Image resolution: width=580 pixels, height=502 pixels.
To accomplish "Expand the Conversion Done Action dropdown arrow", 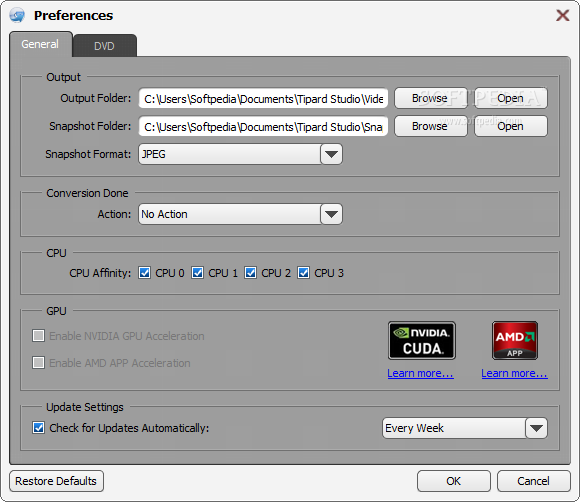I will tap(331, 214).
